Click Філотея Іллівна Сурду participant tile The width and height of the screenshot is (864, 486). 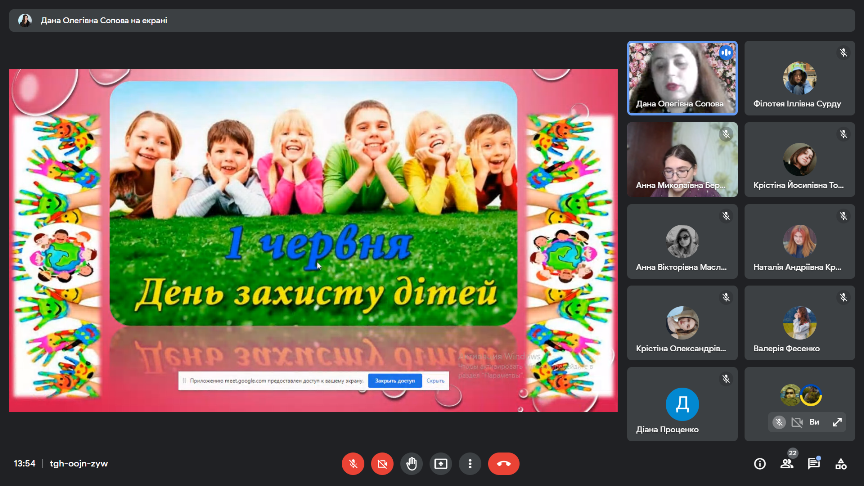pos(799,77)
